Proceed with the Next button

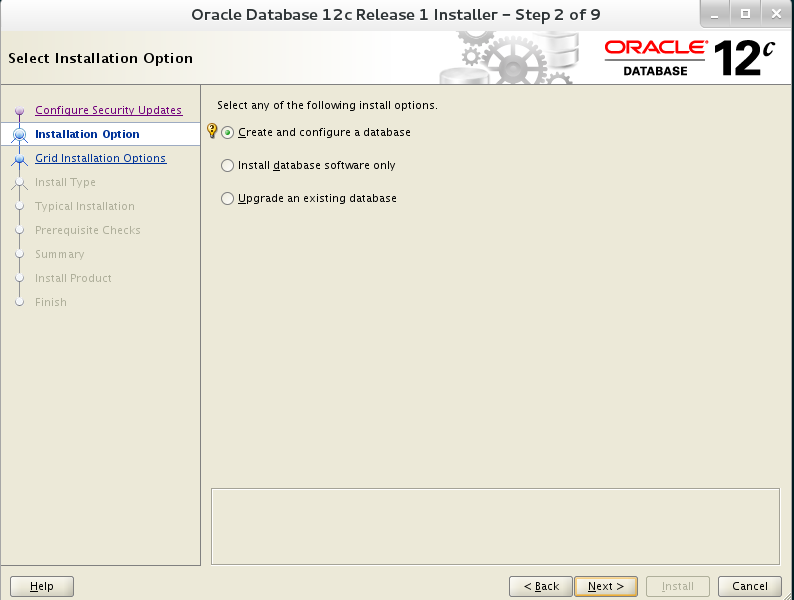click(x=606, y=586)
